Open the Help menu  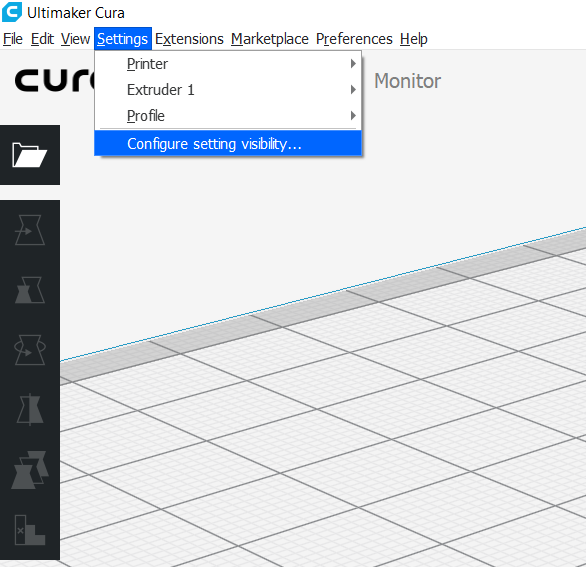coord(413,39)
